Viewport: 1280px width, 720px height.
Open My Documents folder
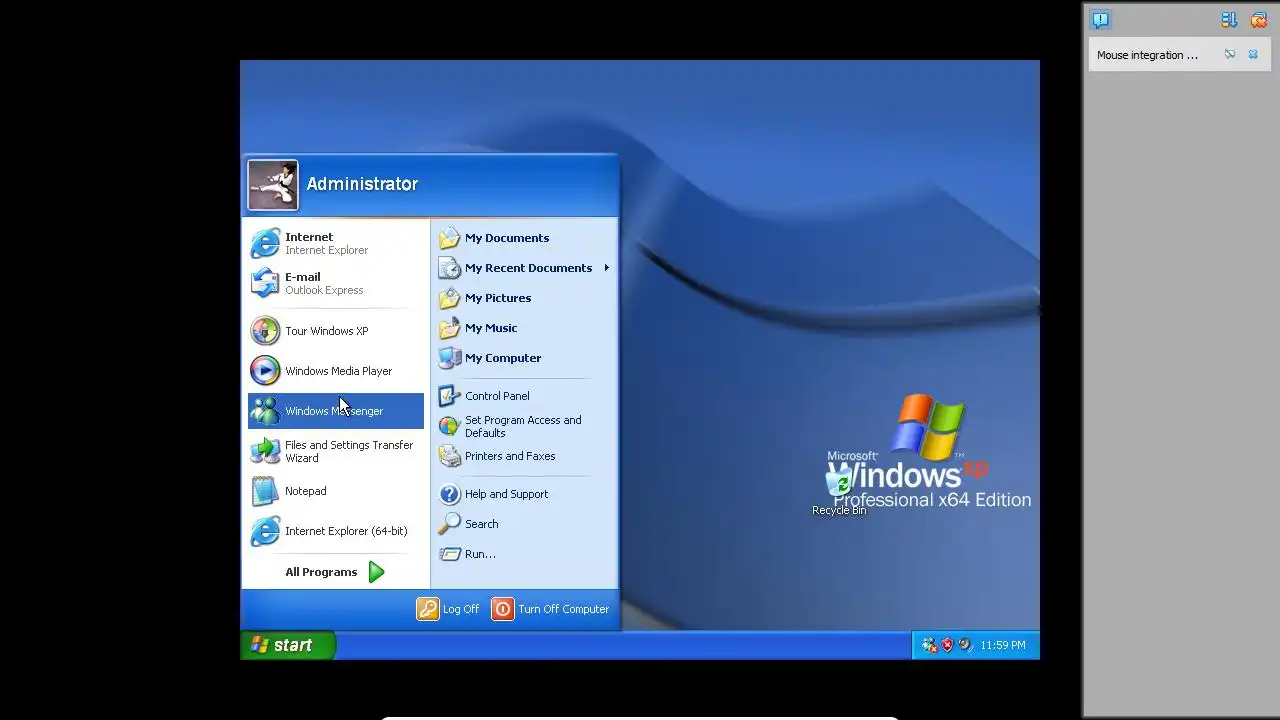coord(524,238)
